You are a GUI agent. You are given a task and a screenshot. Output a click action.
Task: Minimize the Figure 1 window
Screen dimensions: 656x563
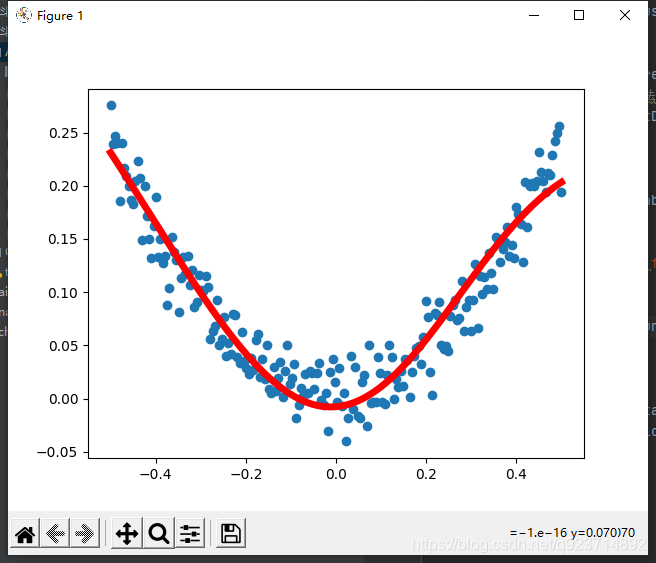point(534,15)
